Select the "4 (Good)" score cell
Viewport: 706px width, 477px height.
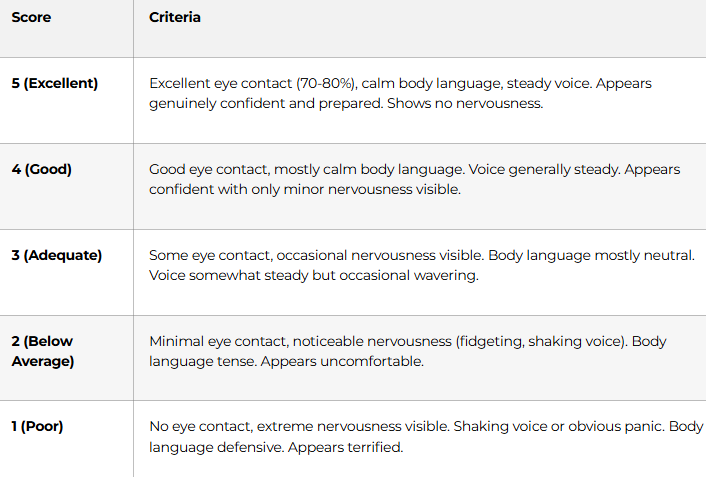41,169
